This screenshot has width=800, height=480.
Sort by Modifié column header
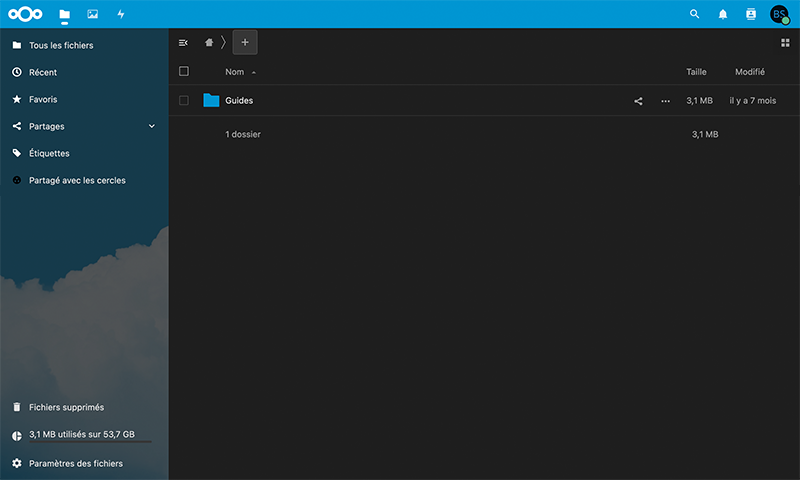click(x=749, y=72)
